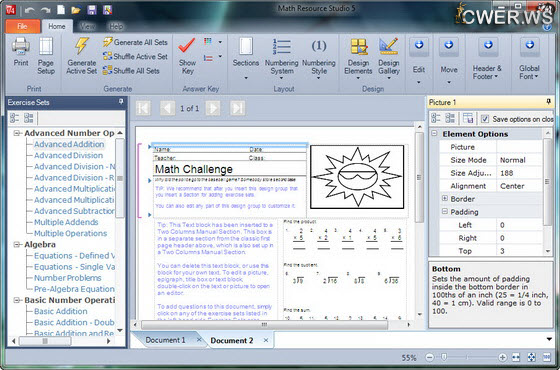Expand the Border property group

[445, 198]
